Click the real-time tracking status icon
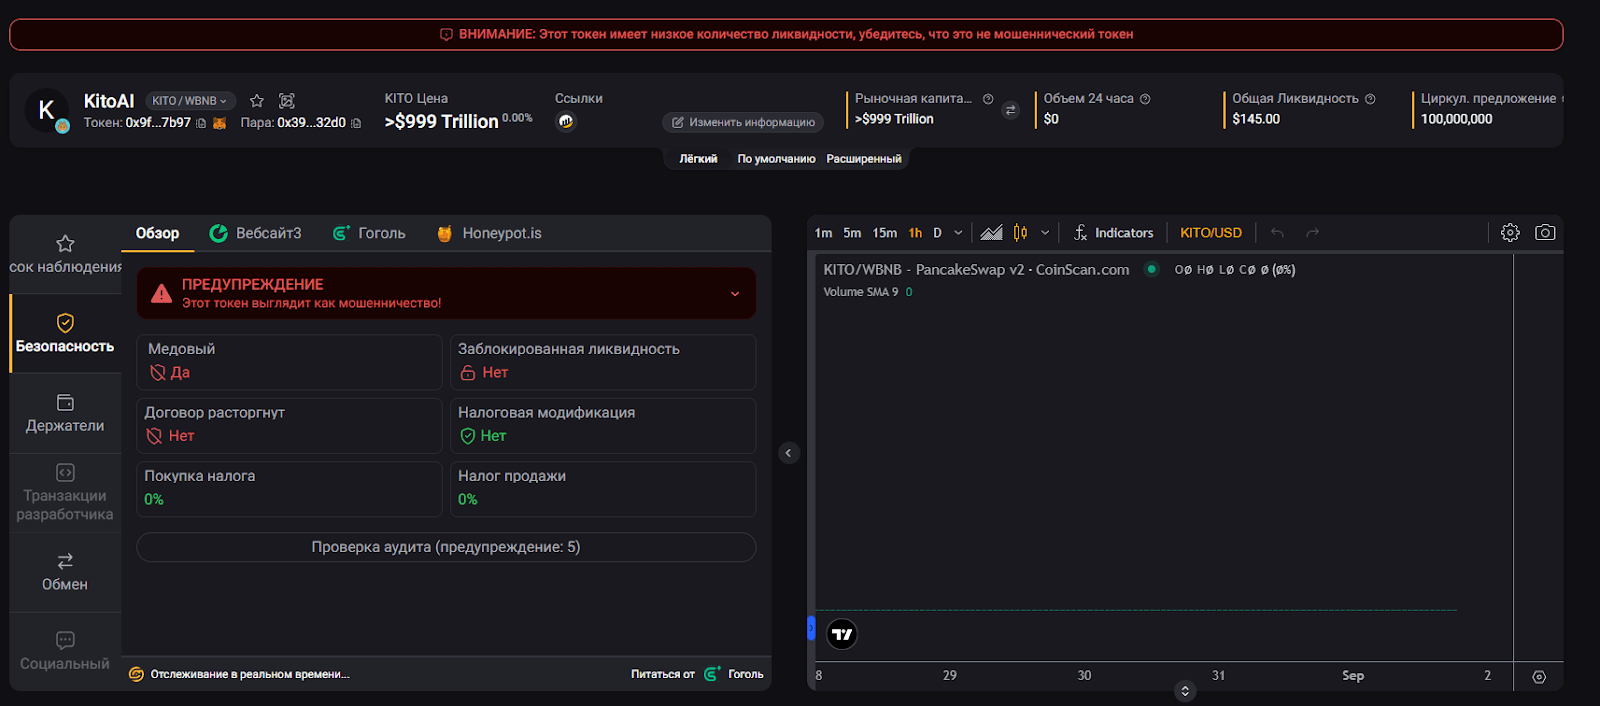 (x=136, y=674)
